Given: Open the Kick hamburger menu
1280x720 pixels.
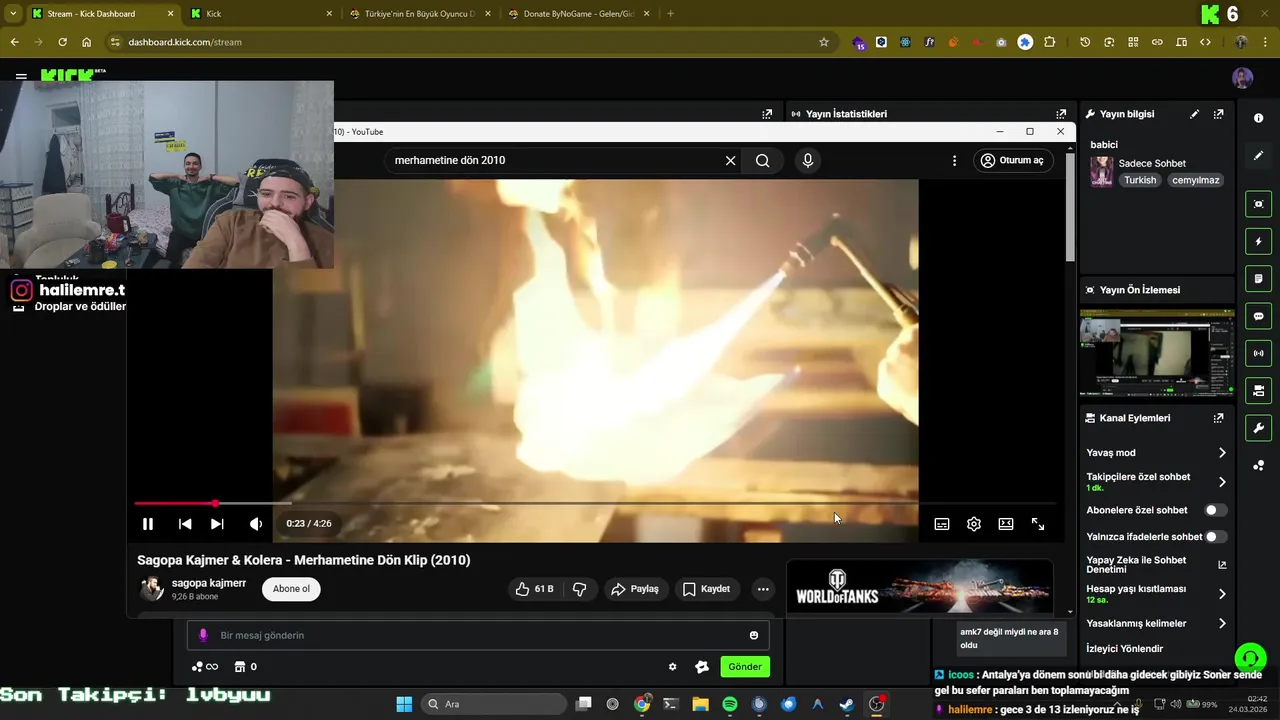Looking at the screenshot, I should click(21, 76).
